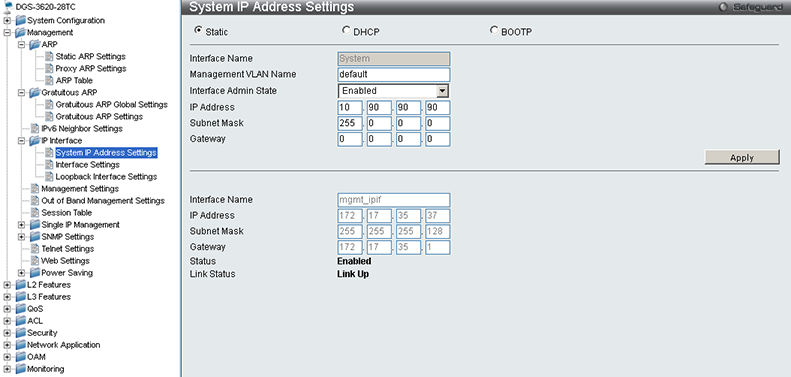791x377 pixels.
Task: Click the Loopback Interface Settings page icon
Action: (49, 177)
